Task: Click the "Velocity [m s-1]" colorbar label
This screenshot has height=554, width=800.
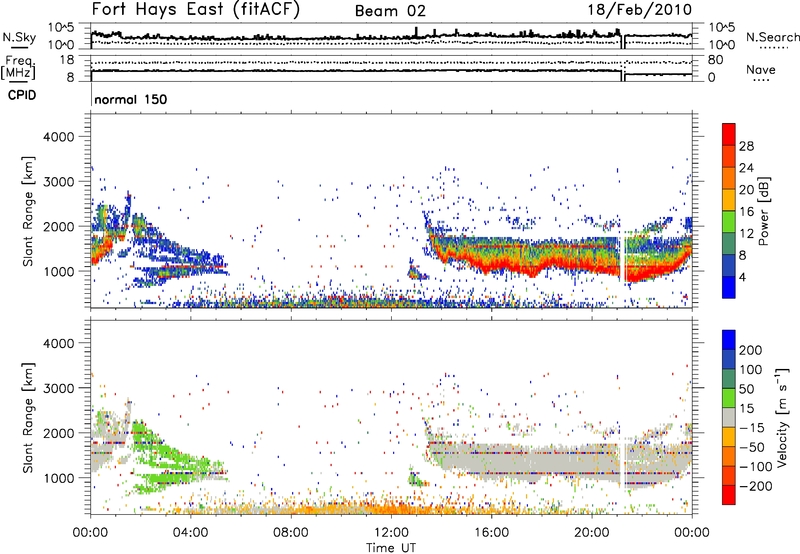Action: [782, 418]
